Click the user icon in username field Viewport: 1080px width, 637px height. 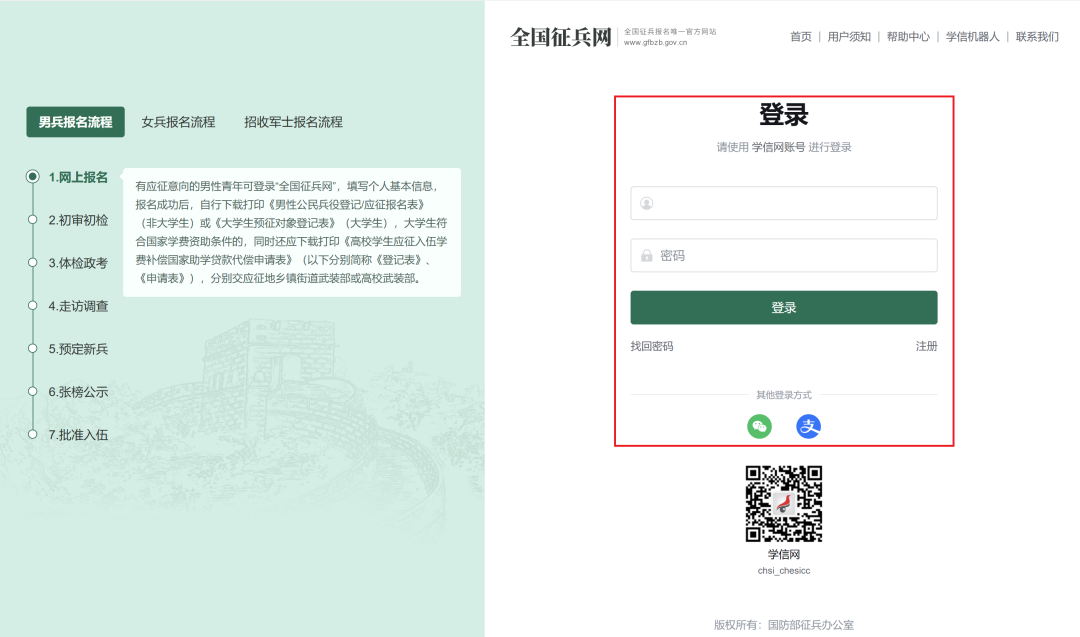coord(647,203)
